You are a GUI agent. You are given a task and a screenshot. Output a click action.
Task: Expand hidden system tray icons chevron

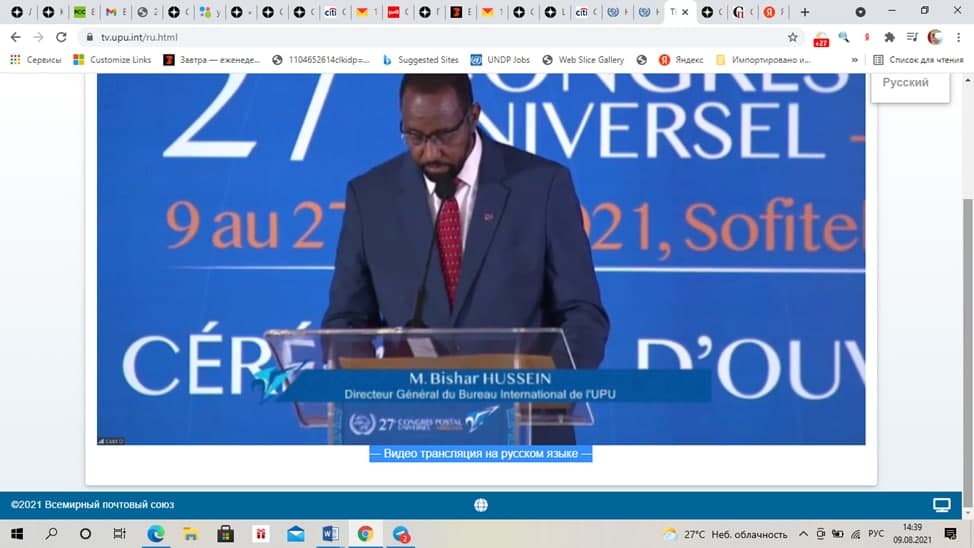pyautogui.click(x=803, y=534)
